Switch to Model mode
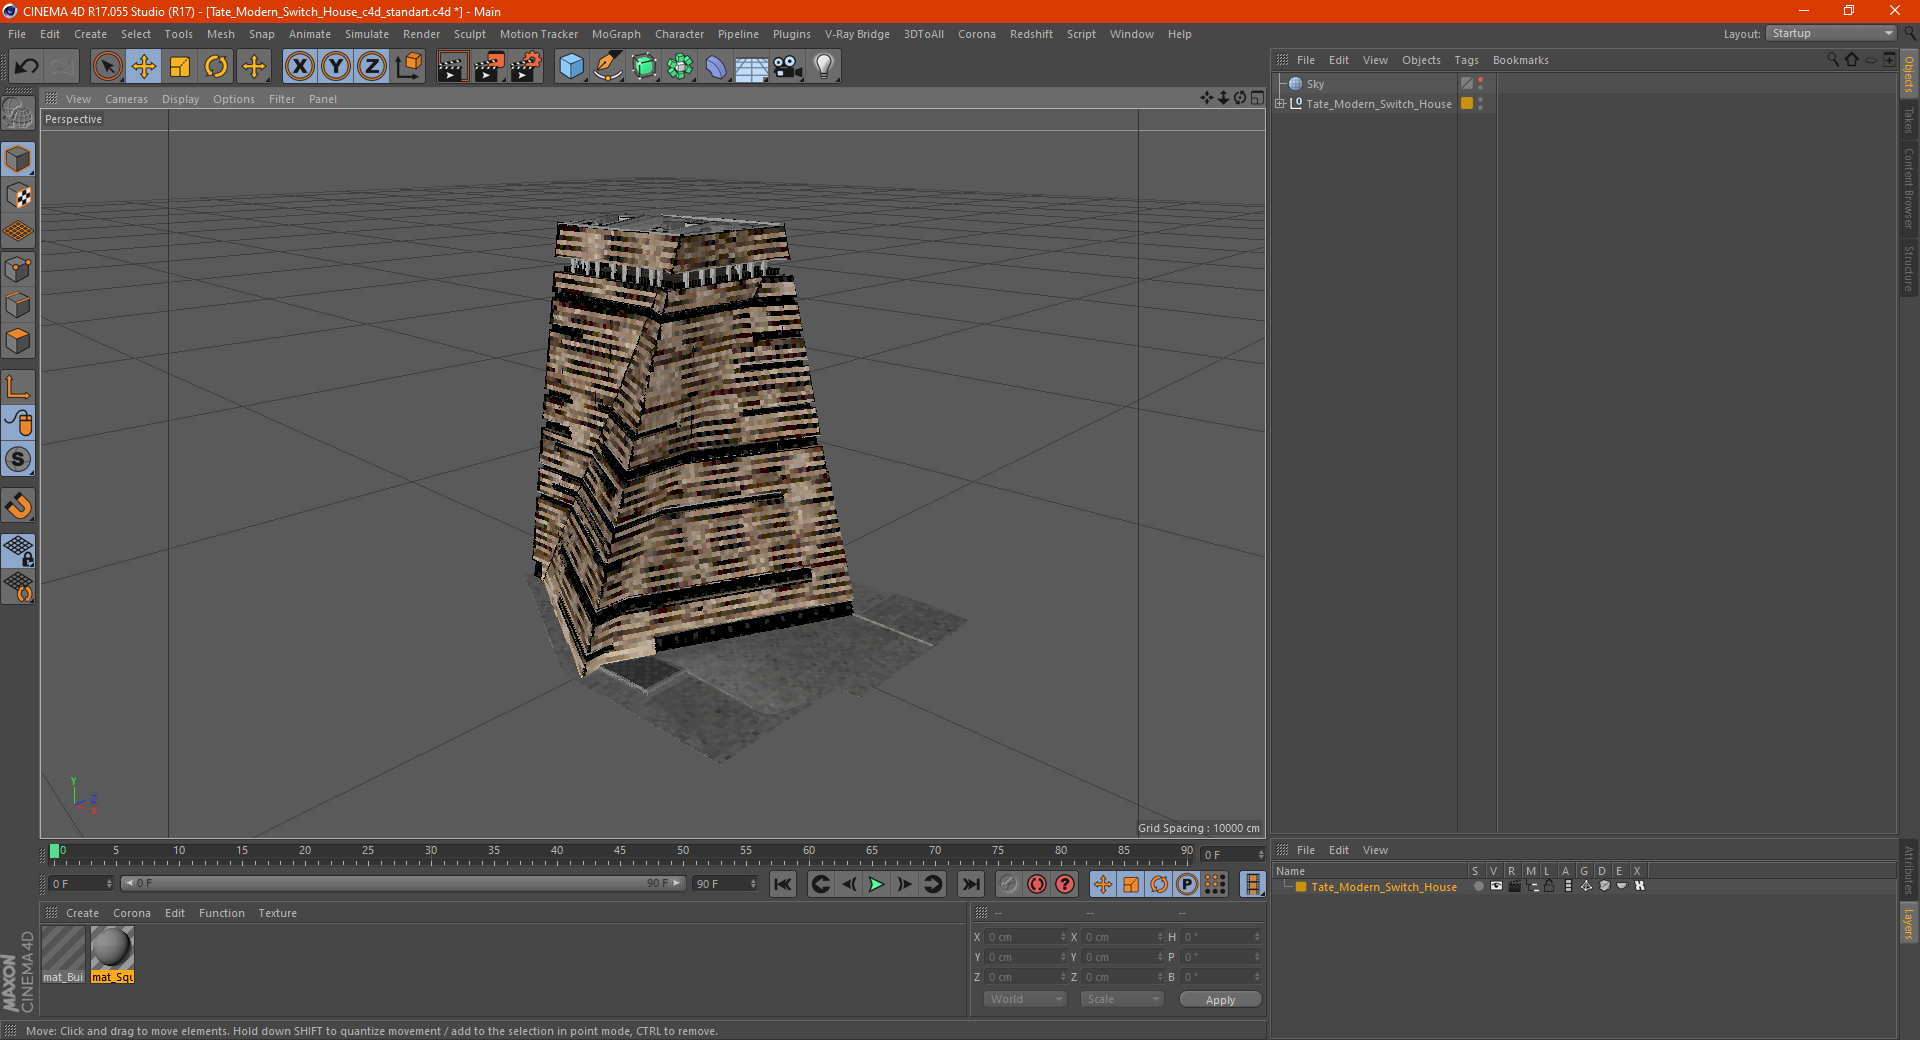This screenshot has height=1040, width=1920. click(x=18, y=159)
